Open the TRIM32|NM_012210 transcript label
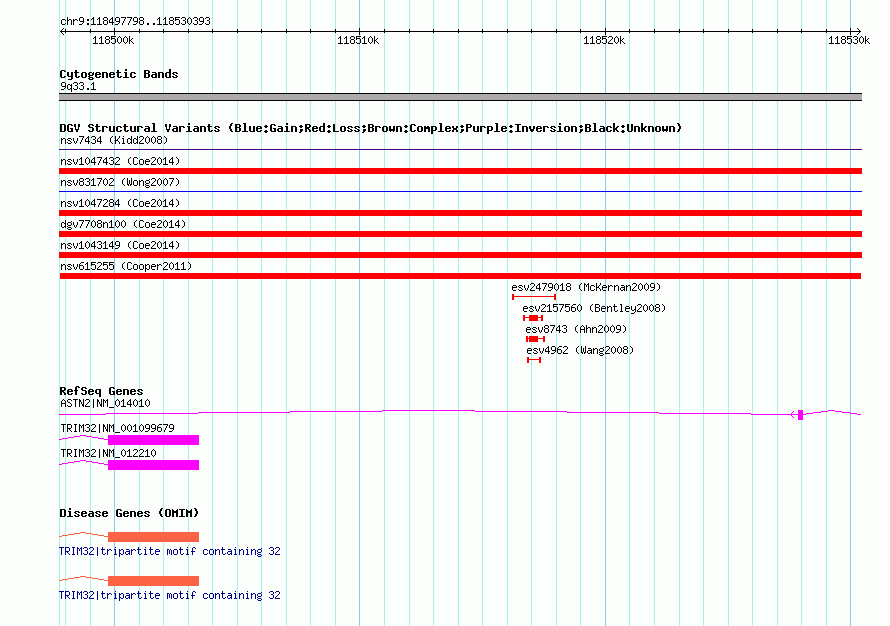This screenshot has width=890, height=626. click(x=108, y=453)
